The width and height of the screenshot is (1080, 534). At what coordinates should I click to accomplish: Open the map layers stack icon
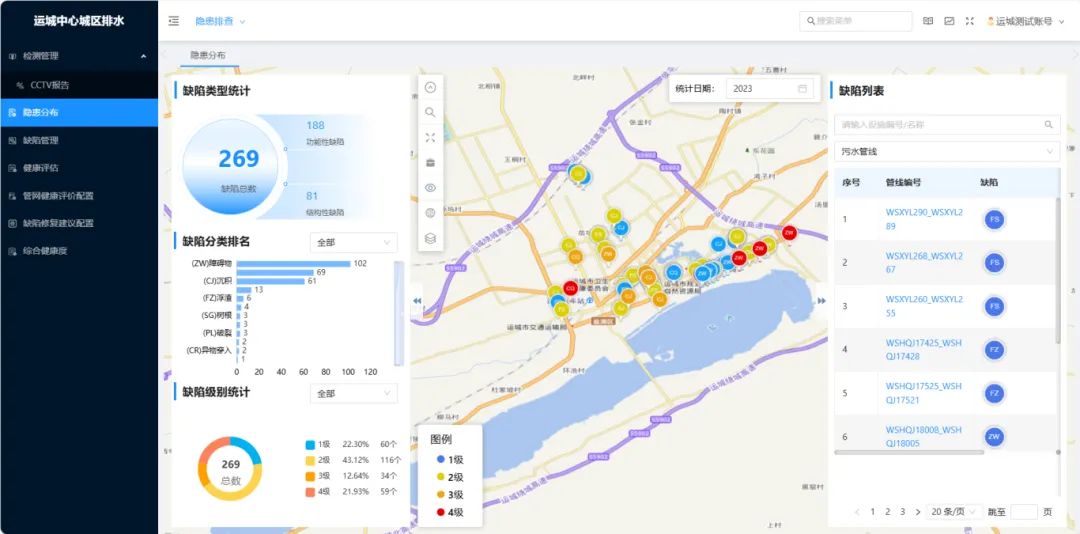(430, 238)
